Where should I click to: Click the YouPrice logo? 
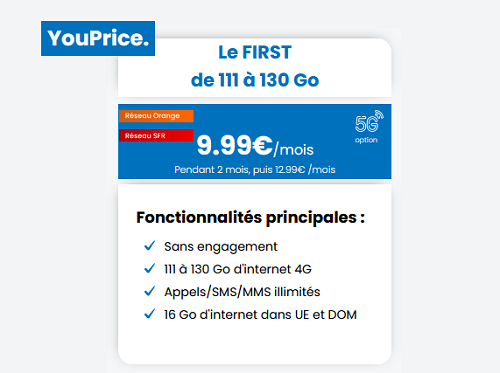(98, 38)
